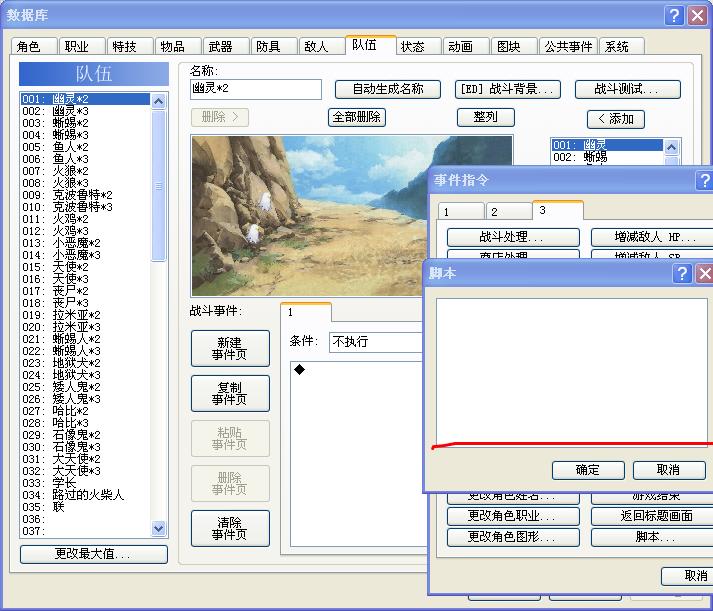This screenshot has height=611, width=713.
Task: Click 清除事件页 button
Action: pos(230,529)
